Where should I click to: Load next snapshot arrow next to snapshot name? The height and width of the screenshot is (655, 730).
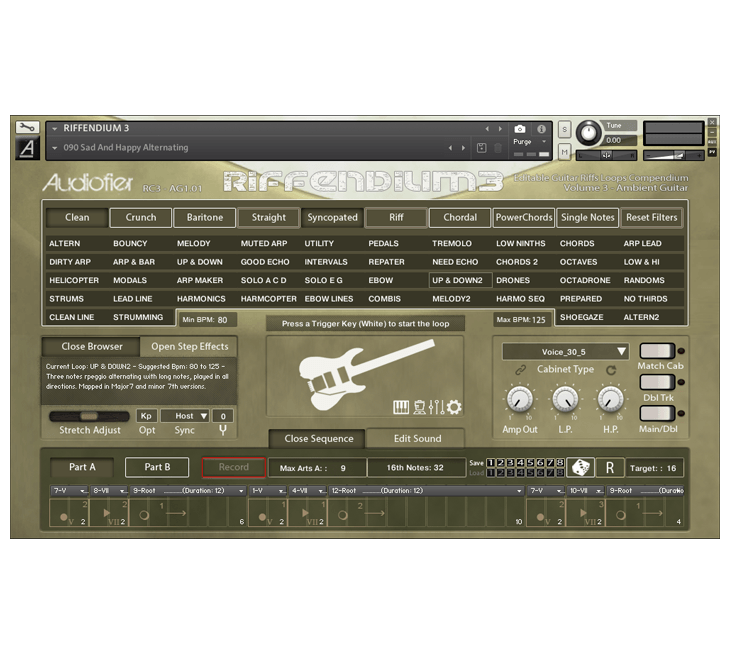coord(463,148)
